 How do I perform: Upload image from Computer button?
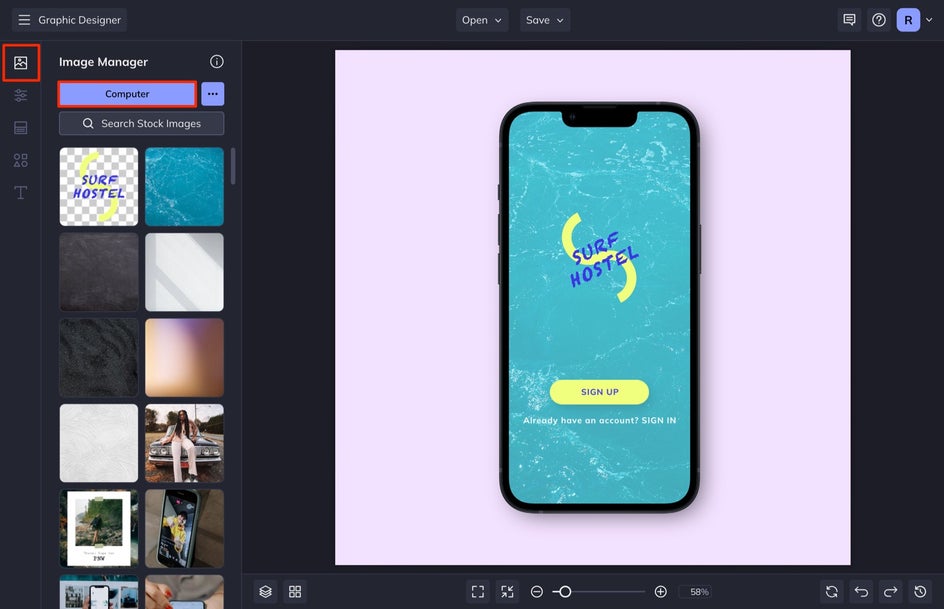point(127,94)
